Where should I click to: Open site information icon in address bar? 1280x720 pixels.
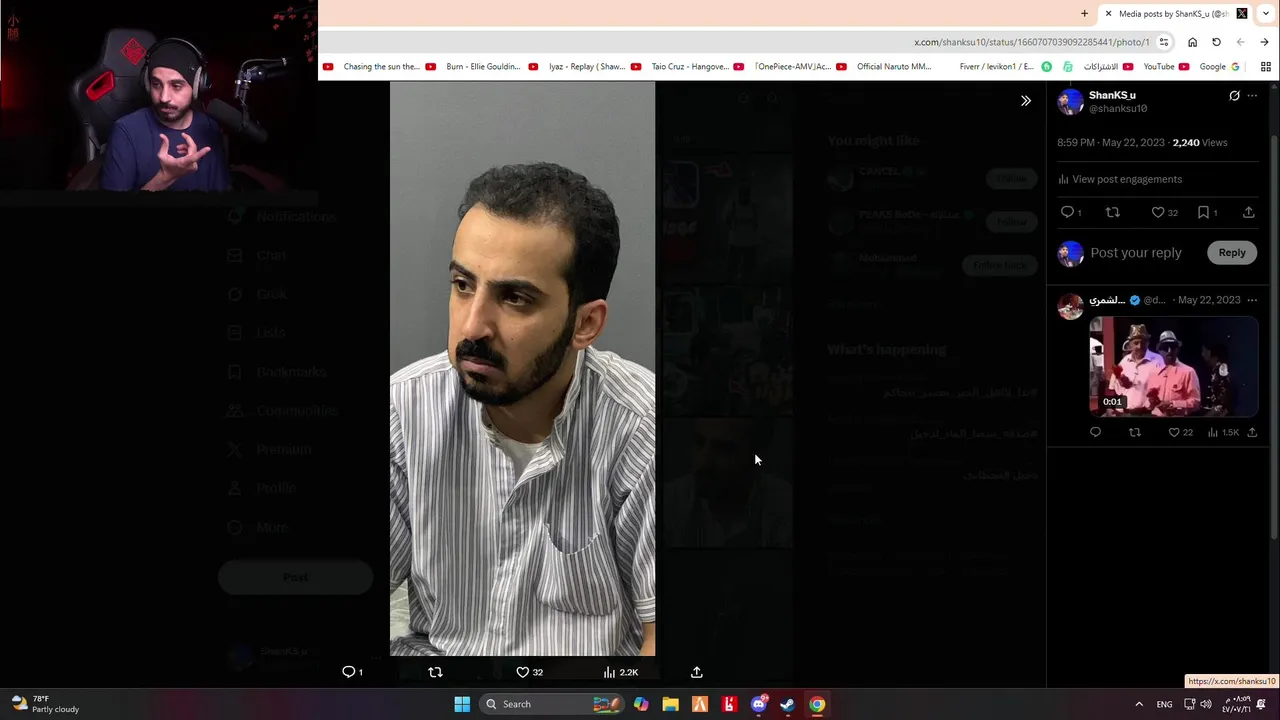(1164, 42)
